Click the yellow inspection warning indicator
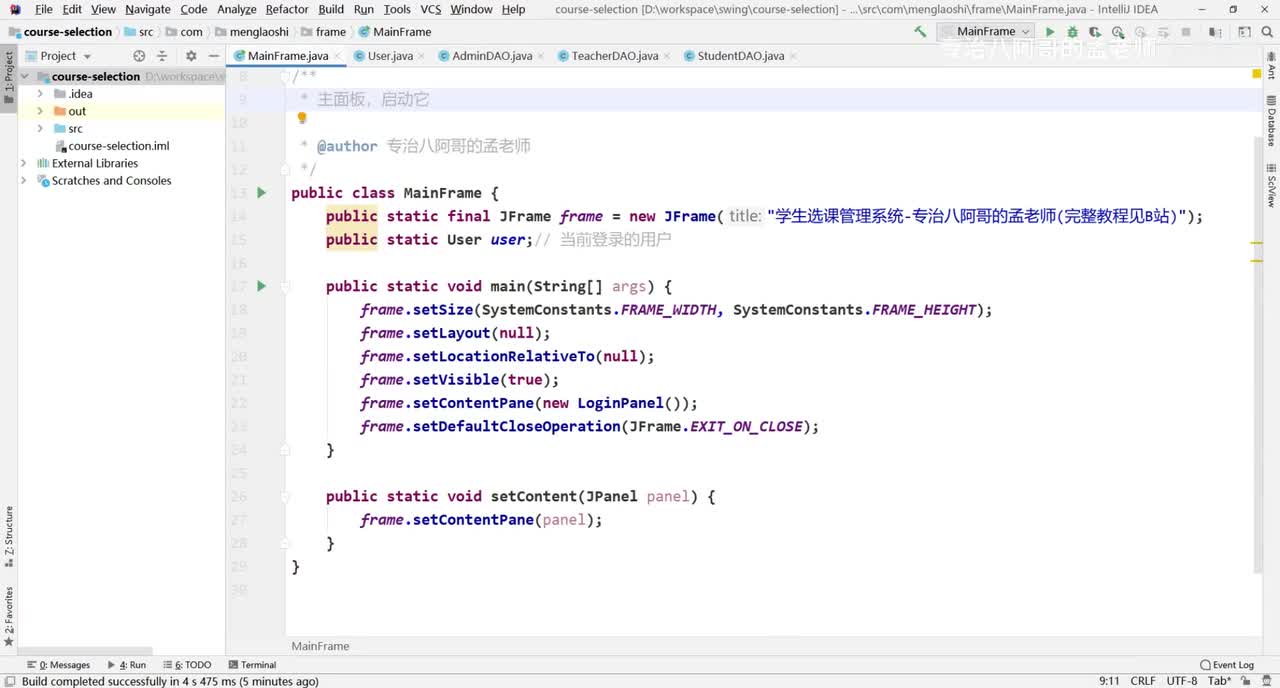The image size is (1280, 688). pos(1257,74)
